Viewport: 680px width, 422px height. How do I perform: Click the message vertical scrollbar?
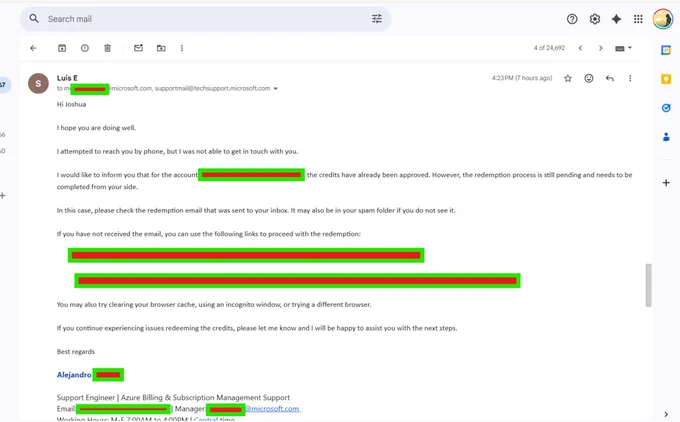point(648,285)
